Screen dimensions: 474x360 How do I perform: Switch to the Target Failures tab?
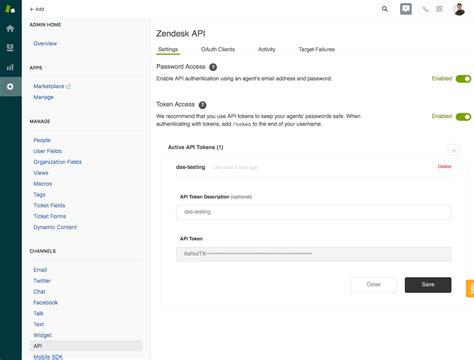pyautogui.click(x=317, y=49)
